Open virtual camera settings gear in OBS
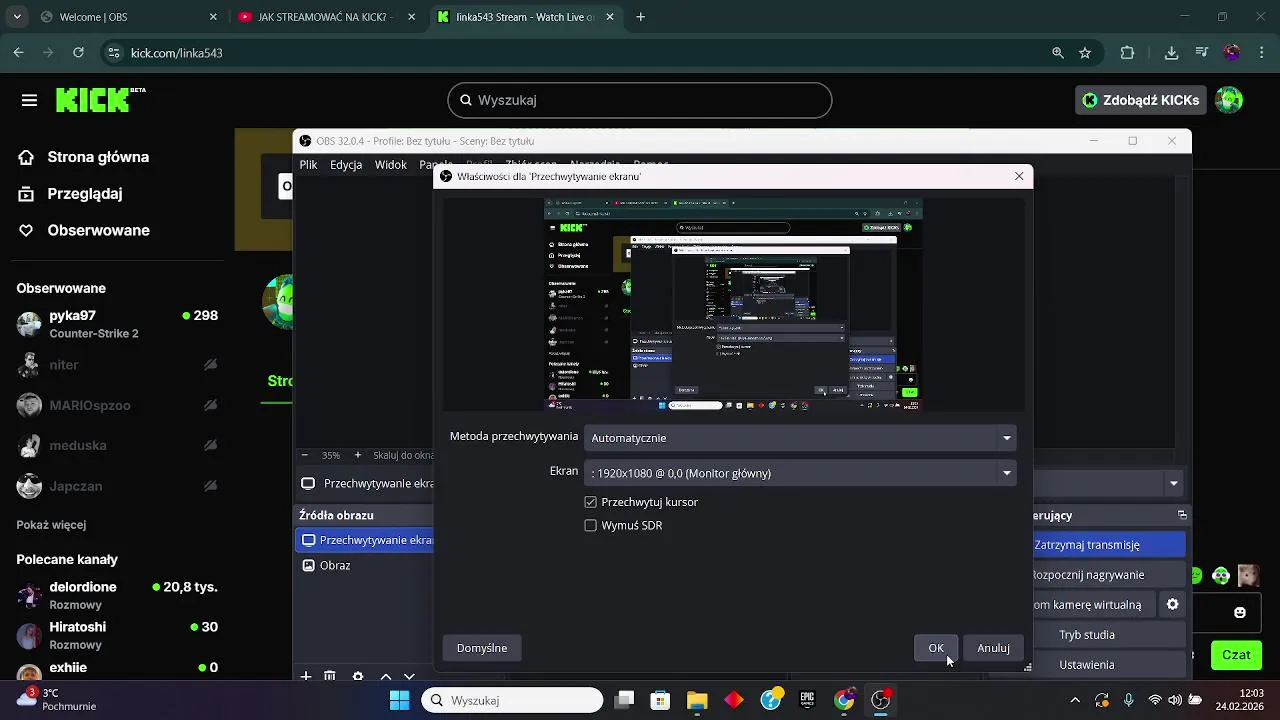Image resolution: width=1280 pixels, height=720 pixels. click(1173, 605)
